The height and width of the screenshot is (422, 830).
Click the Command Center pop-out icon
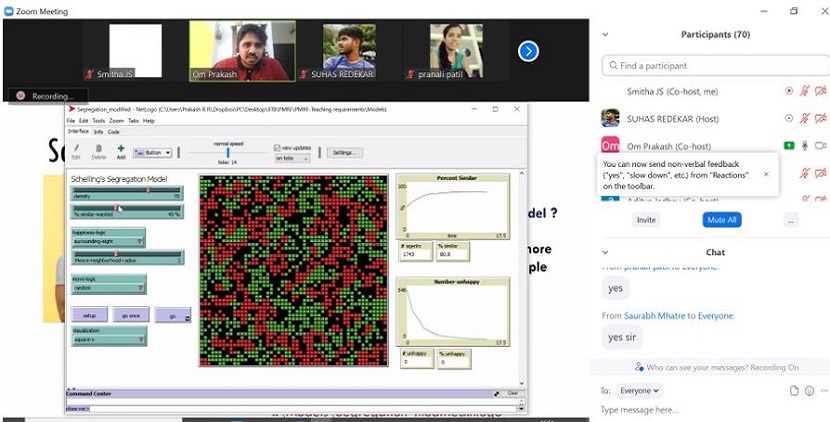497,393
